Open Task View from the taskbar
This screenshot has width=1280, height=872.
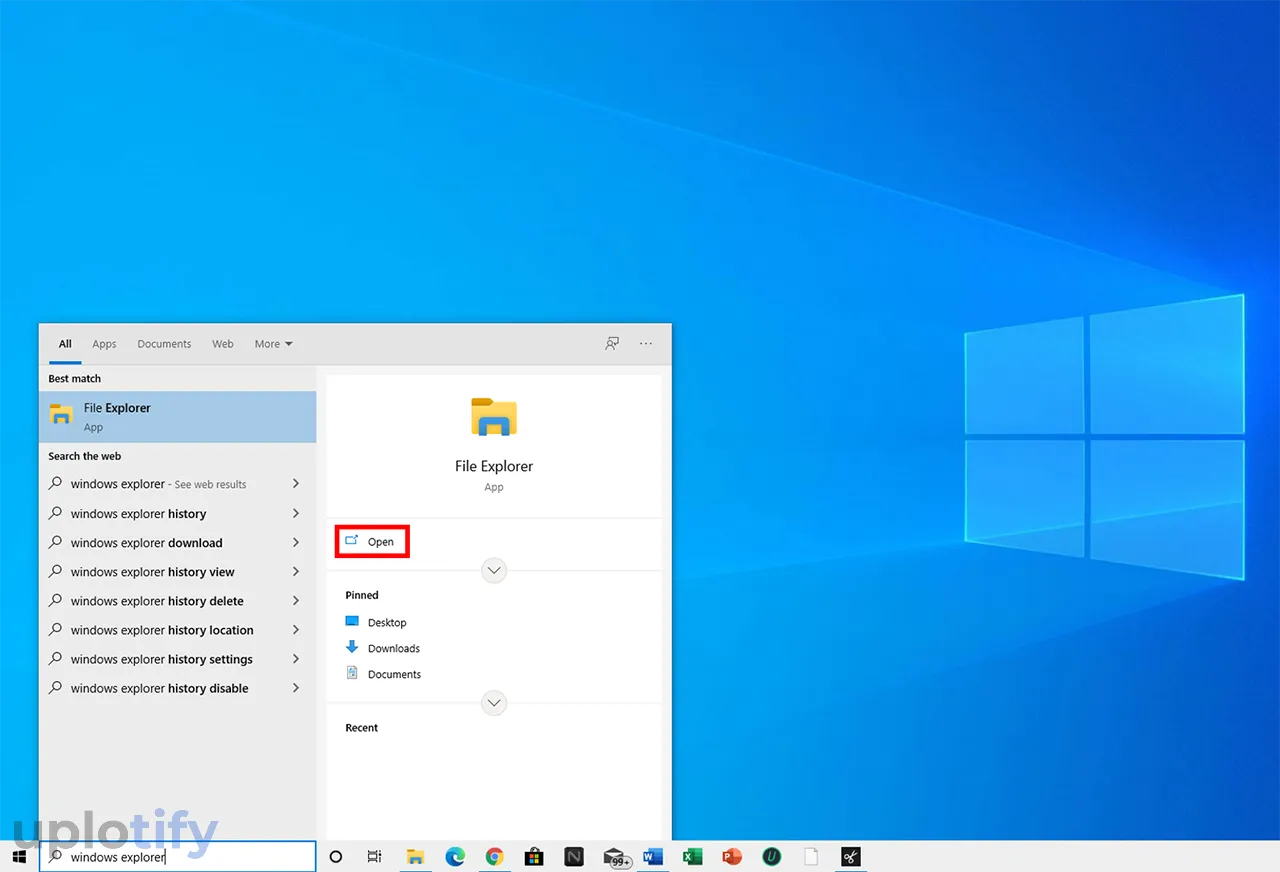click(374, 857)
